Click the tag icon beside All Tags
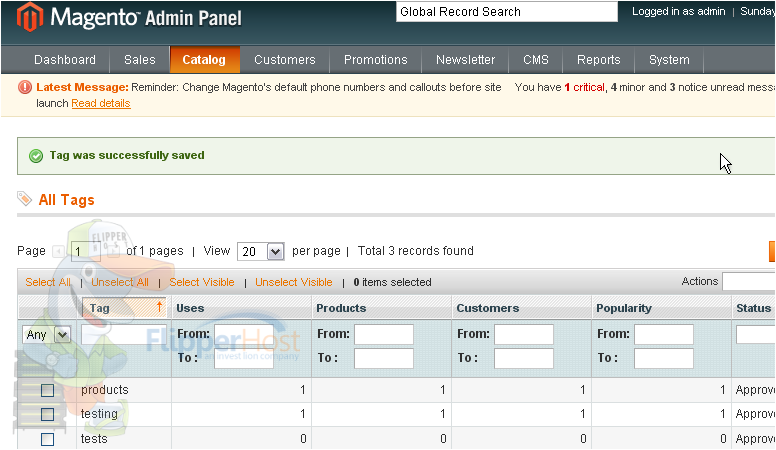 [24, 199]
